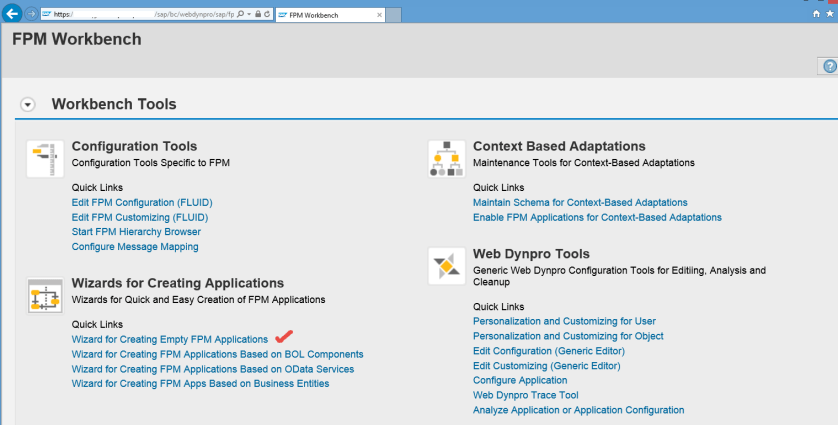The width and height of the screenshot is (838, 425).
Task: Click the Configuration Tools section icon
Action: coord(45,158)
